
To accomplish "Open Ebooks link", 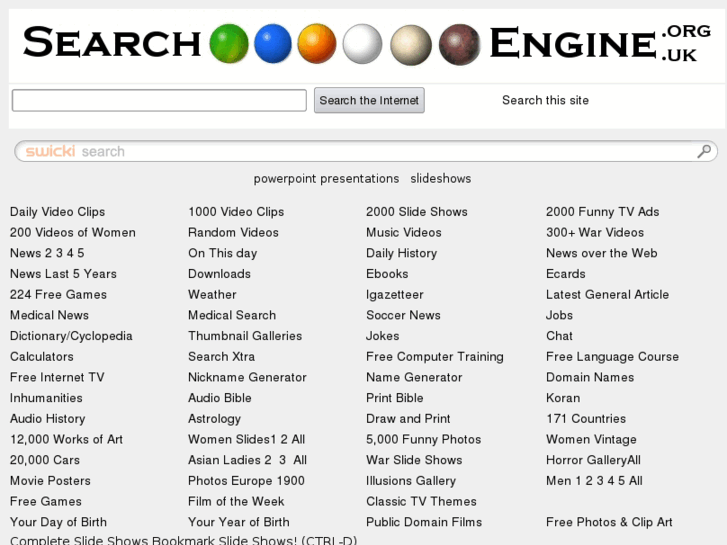I will (x=387, y=274).
